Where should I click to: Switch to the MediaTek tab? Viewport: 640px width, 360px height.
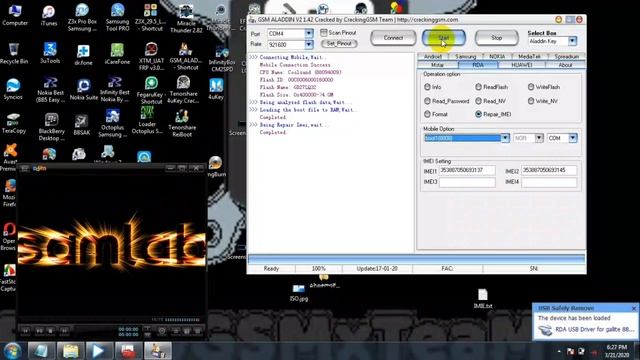[x=529, y=56]
